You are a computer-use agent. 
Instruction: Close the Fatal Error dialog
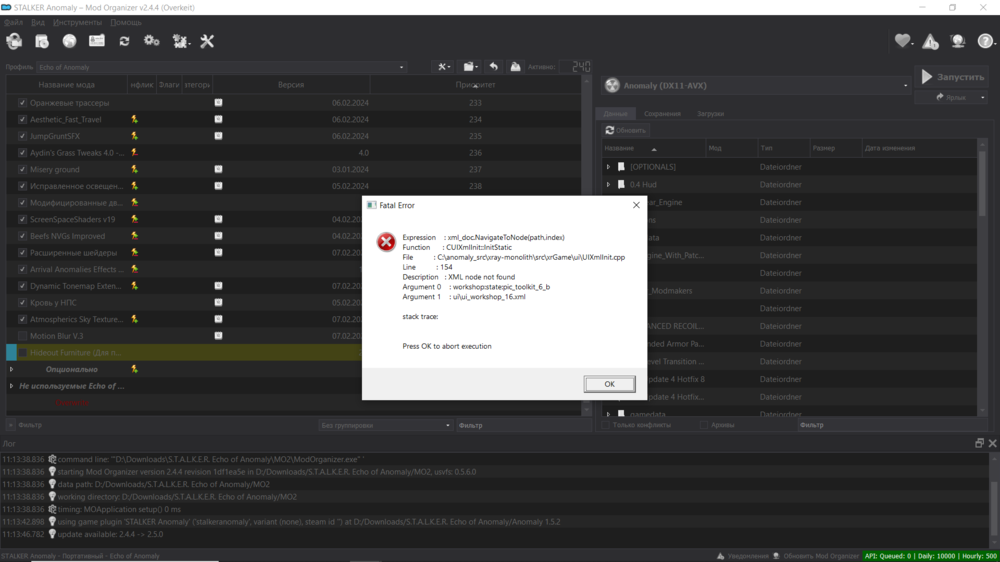636,205
